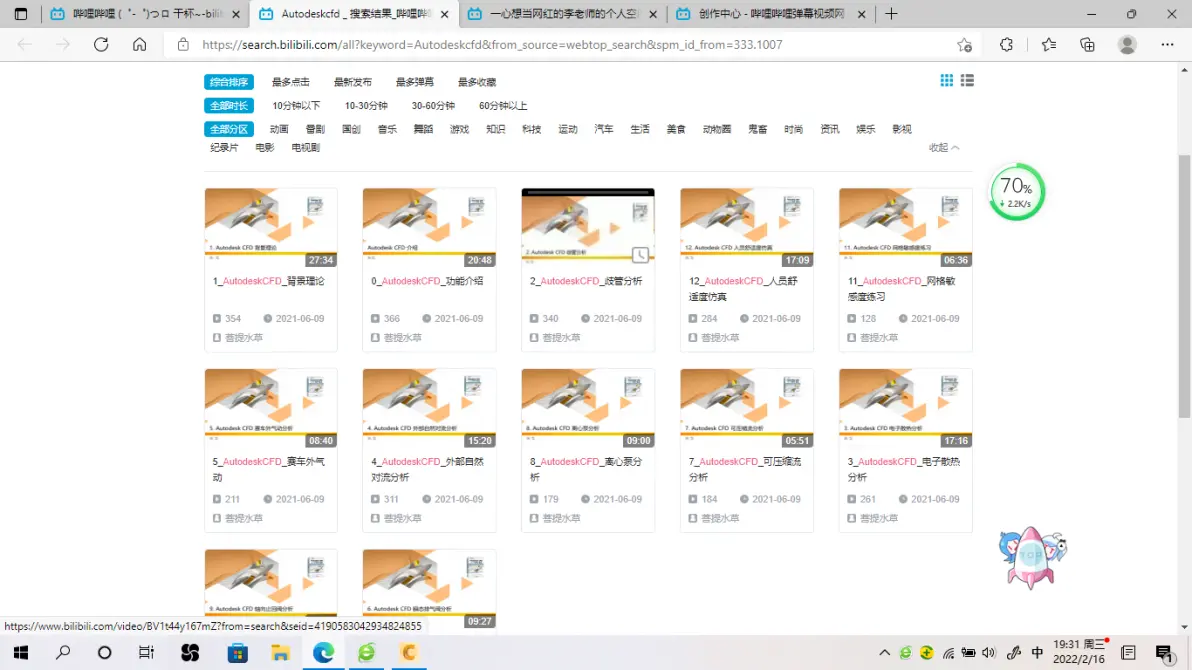Filter duration to 30-60分钟

click(433, 106)
